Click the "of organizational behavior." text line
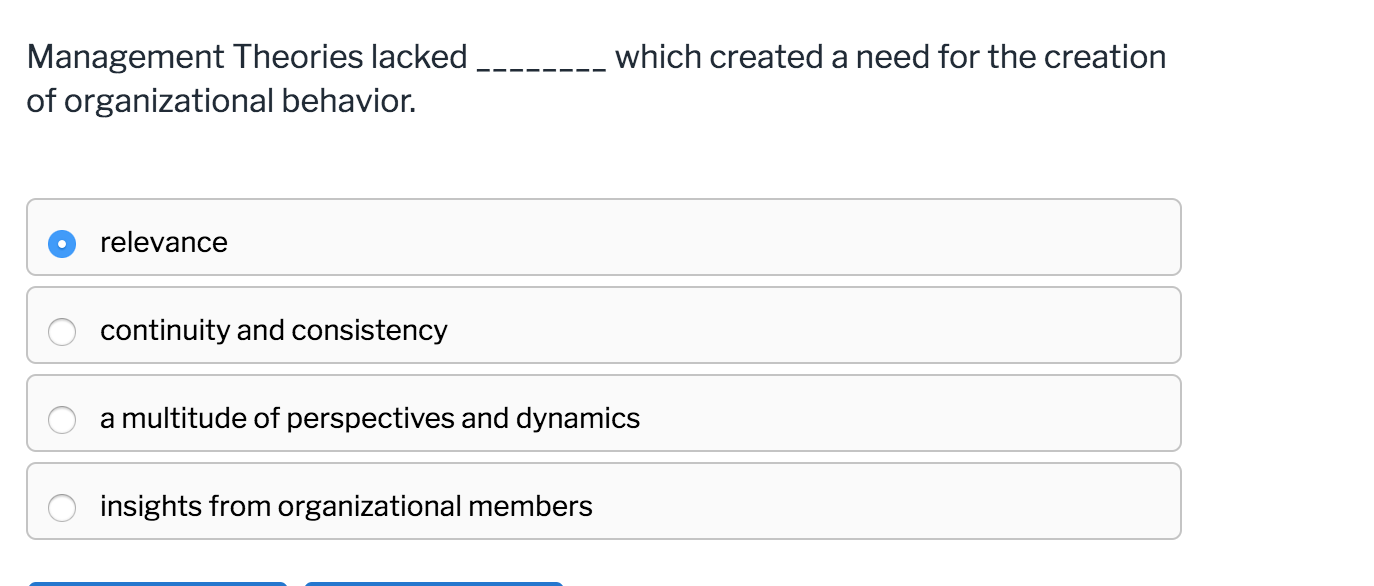 point(221,101)
